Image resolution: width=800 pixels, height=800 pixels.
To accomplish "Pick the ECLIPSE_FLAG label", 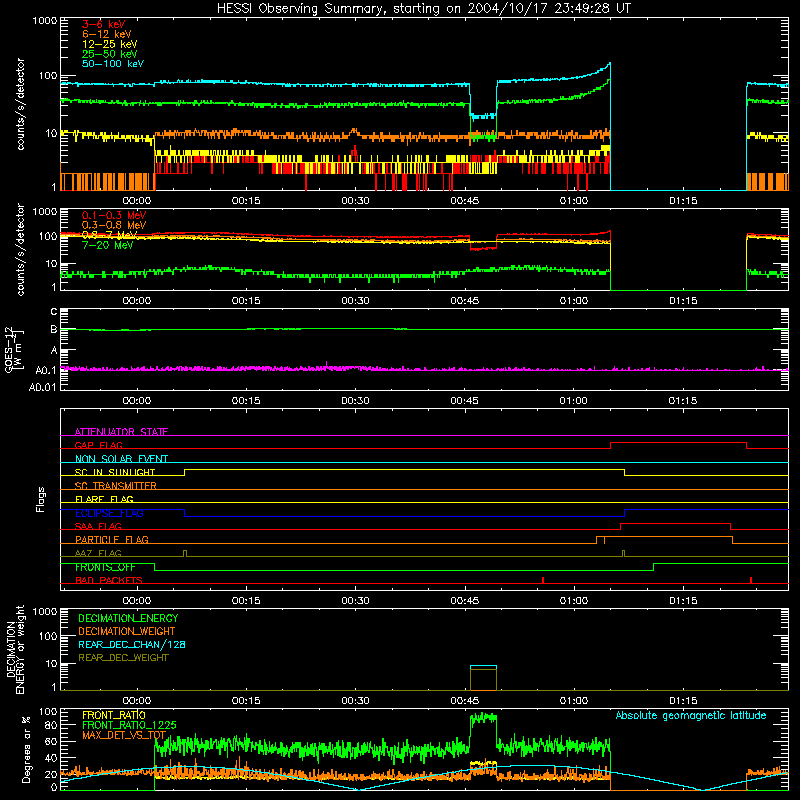I will [109, 513].
